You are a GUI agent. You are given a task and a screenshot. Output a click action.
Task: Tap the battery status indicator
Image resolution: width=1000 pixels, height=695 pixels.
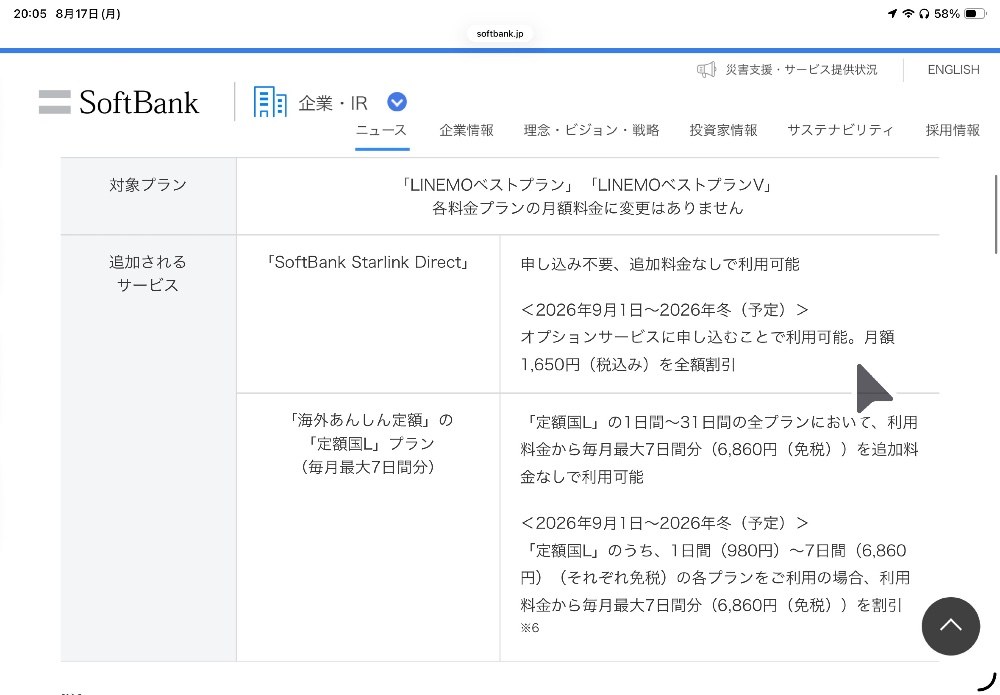pyautogui.click(x=974, y=13)
